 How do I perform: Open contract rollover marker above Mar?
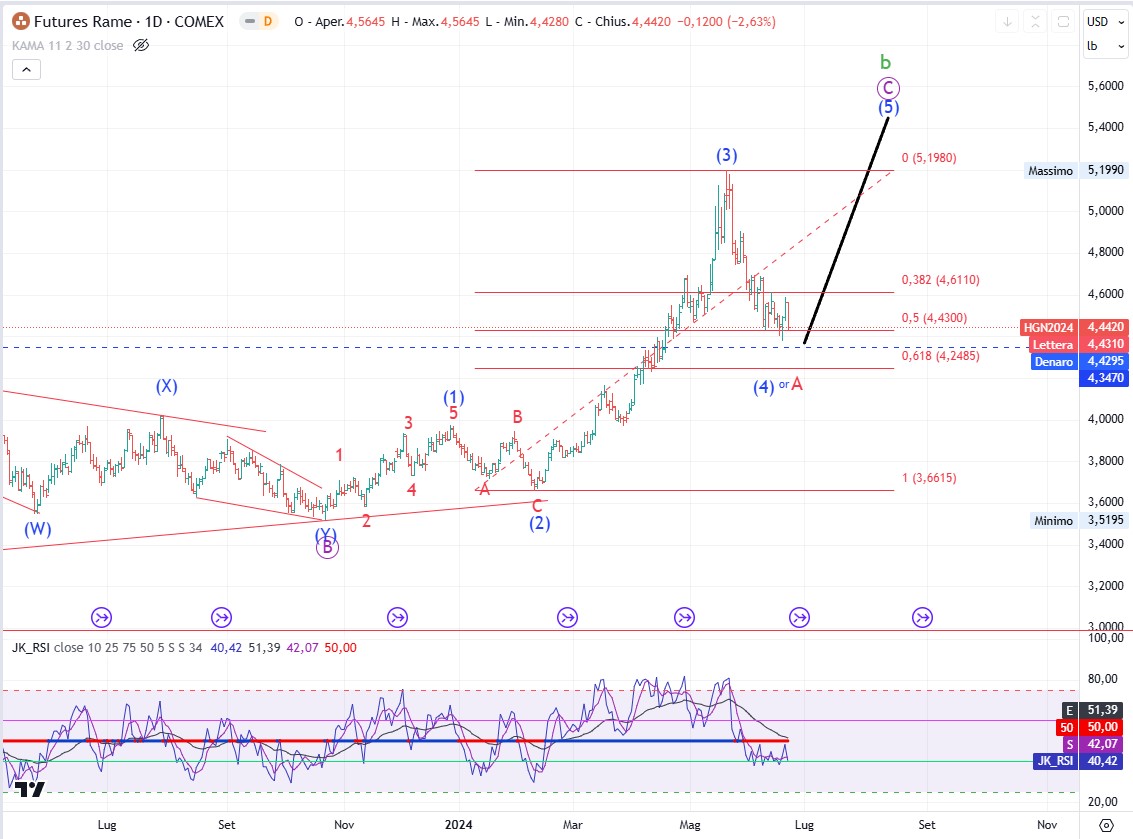pyautogui.click(x=567, y=617)
